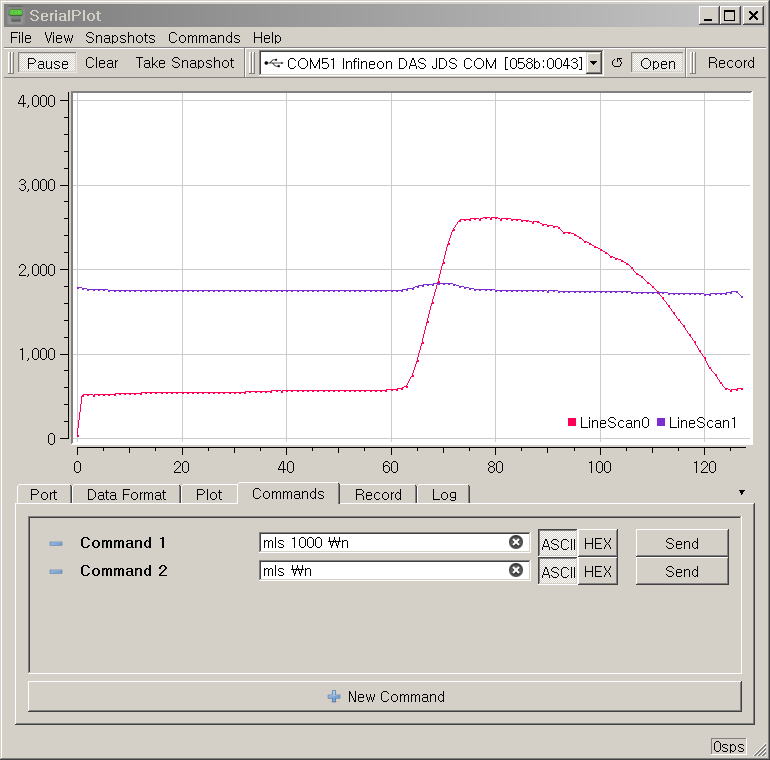Click the 0sps status bar indicator
Viewport: 770px width, 760px height.
tap(728, 747)
